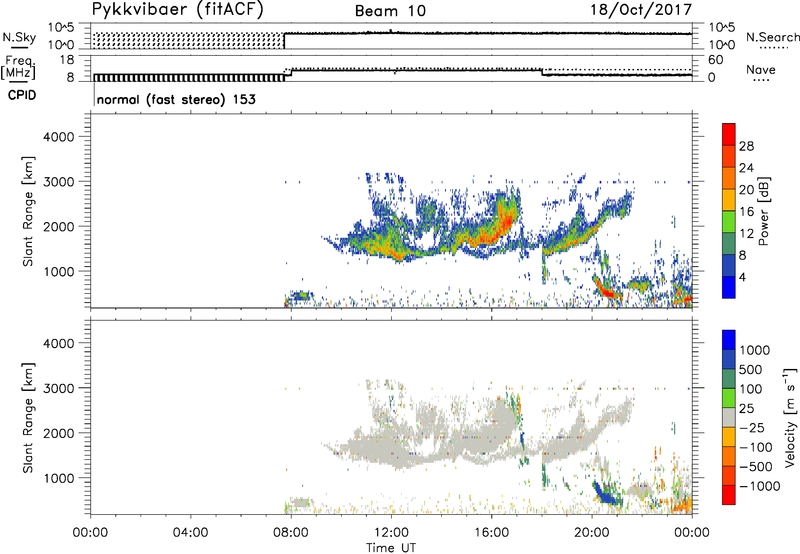Click the 'N.Sky' axis label
The width and height of the screenshot is (800, 554).
19,38
